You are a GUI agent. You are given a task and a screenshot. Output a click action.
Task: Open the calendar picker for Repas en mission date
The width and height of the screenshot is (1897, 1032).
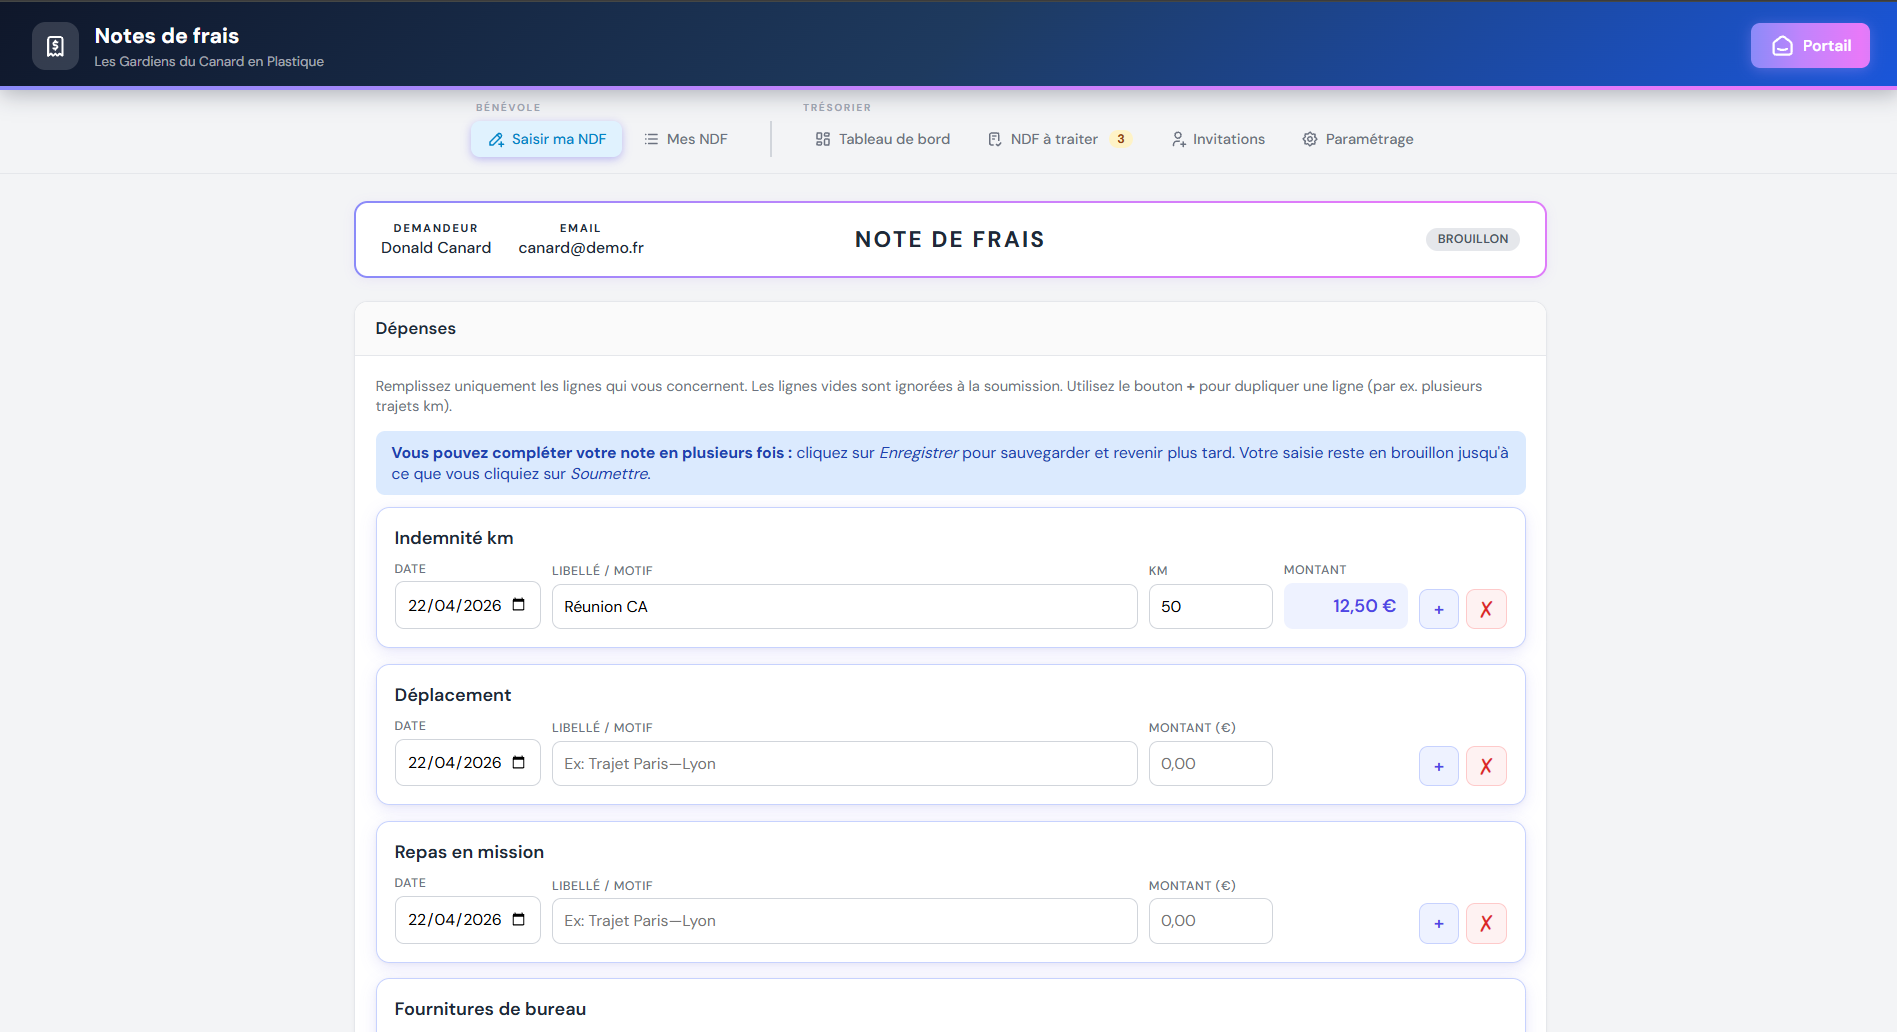[519, 918]
